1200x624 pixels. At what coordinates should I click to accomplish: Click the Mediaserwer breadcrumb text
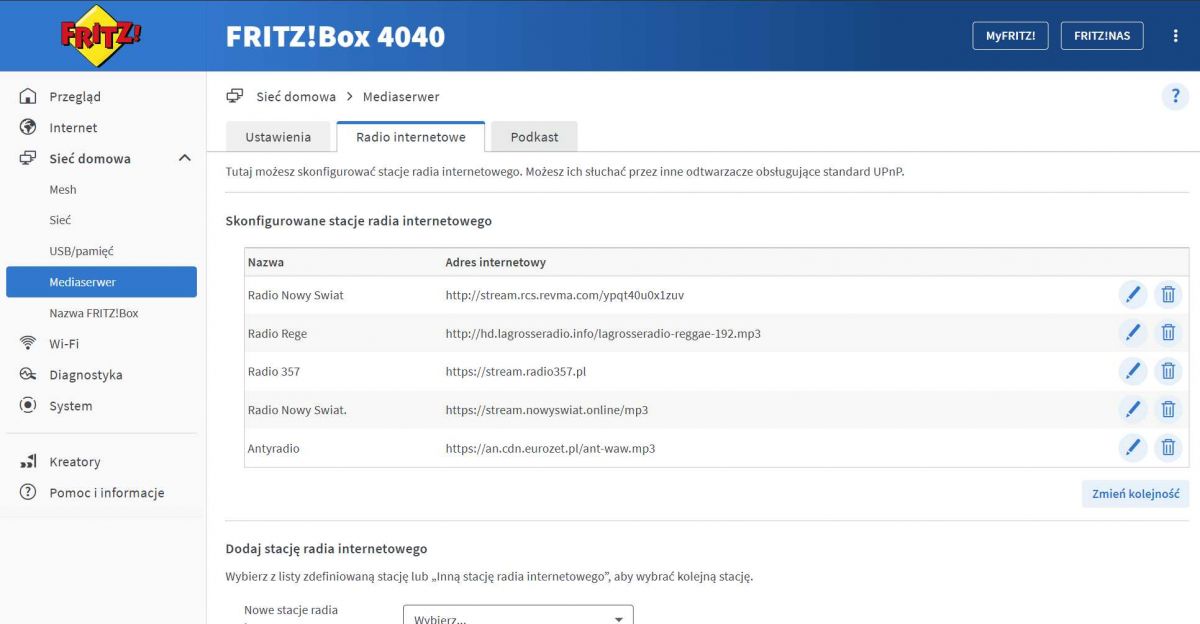pos(401,97)
